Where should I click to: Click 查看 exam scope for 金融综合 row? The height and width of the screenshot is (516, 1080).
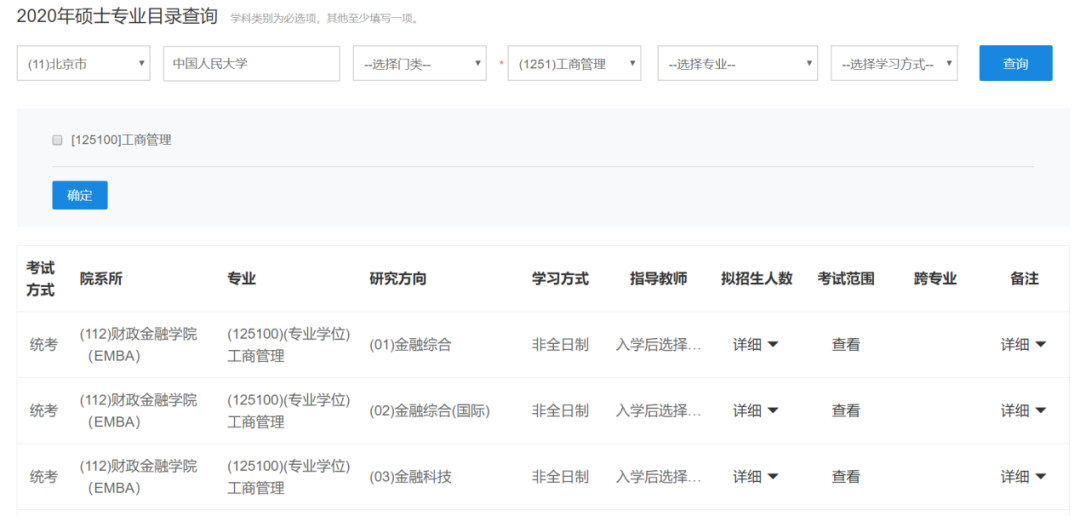(x=845, y=345)
